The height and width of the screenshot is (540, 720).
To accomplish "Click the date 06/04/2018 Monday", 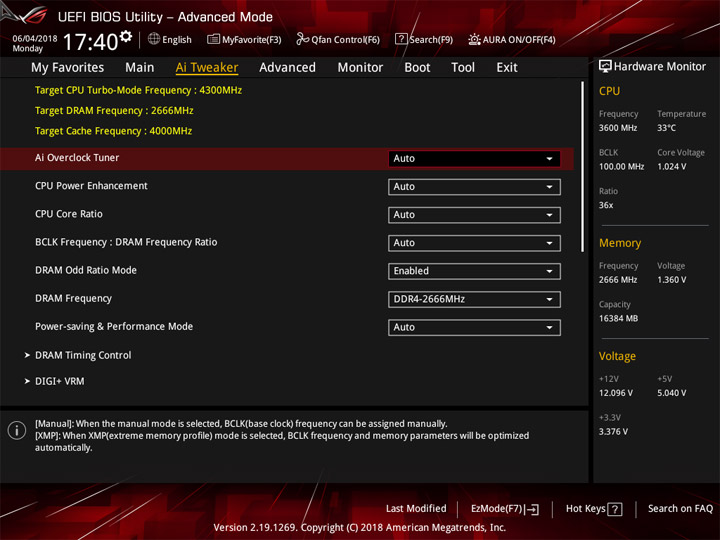I will tap(34, 43).
